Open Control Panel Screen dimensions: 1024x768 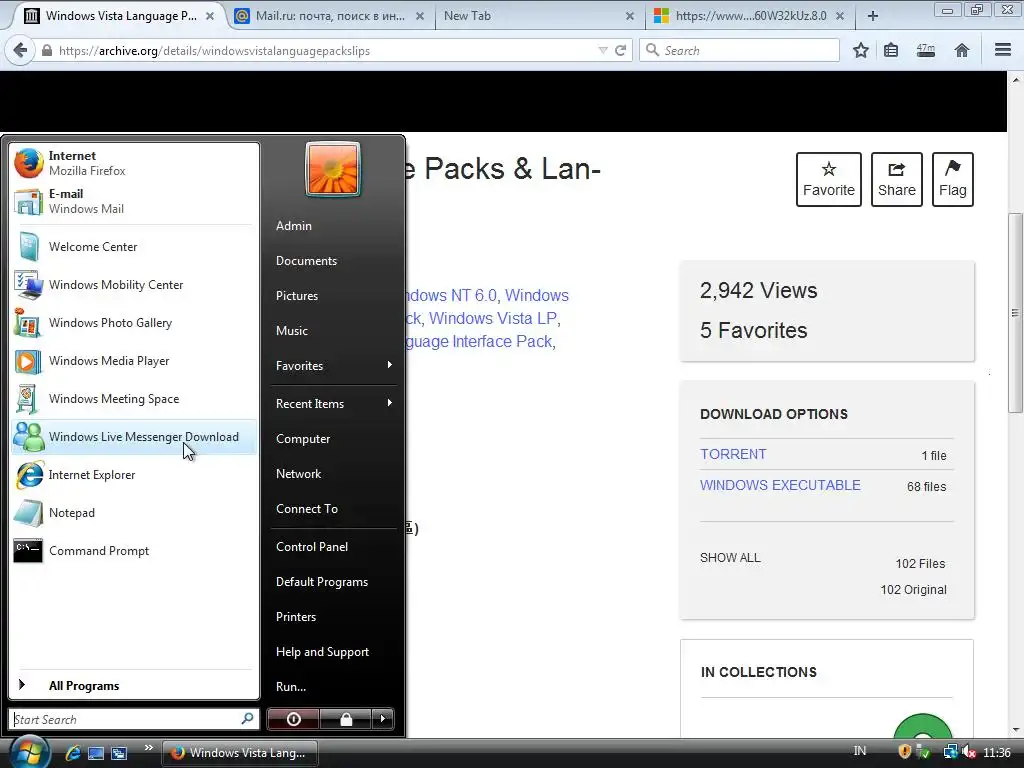click(333, 547)
